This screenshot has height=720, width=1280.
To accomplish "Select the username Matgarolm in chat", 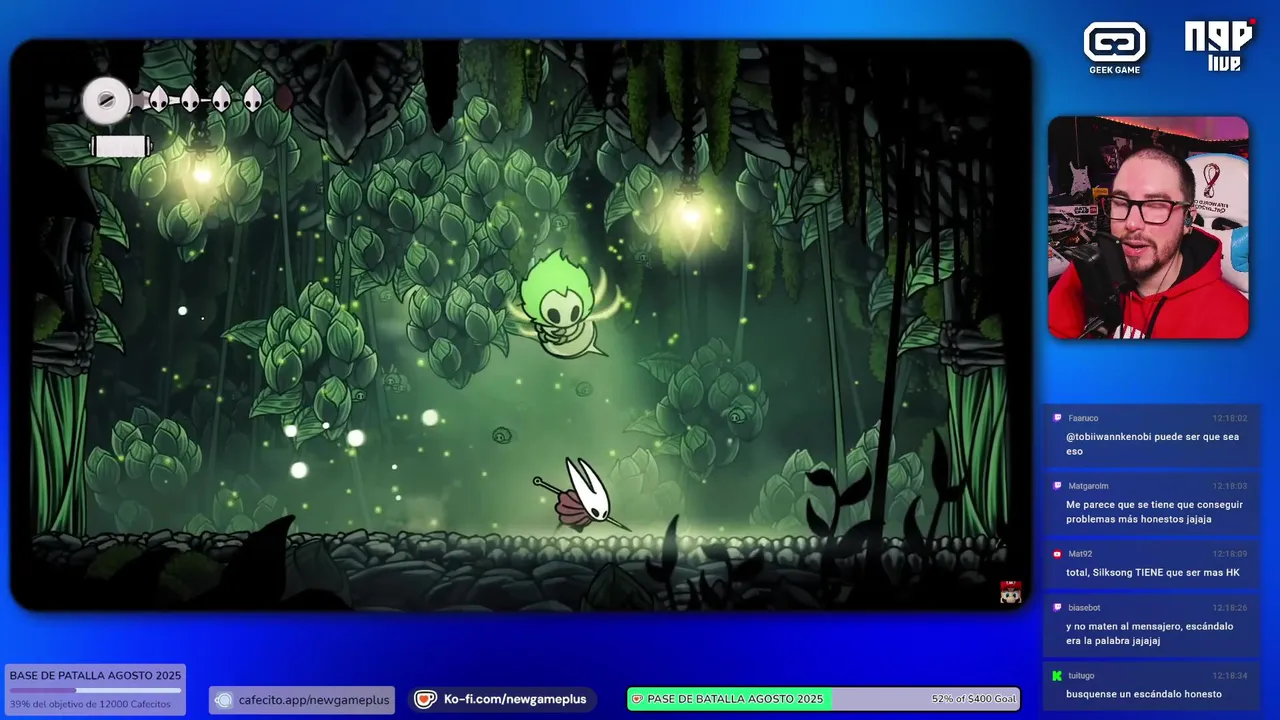I will coord(1088,486).
